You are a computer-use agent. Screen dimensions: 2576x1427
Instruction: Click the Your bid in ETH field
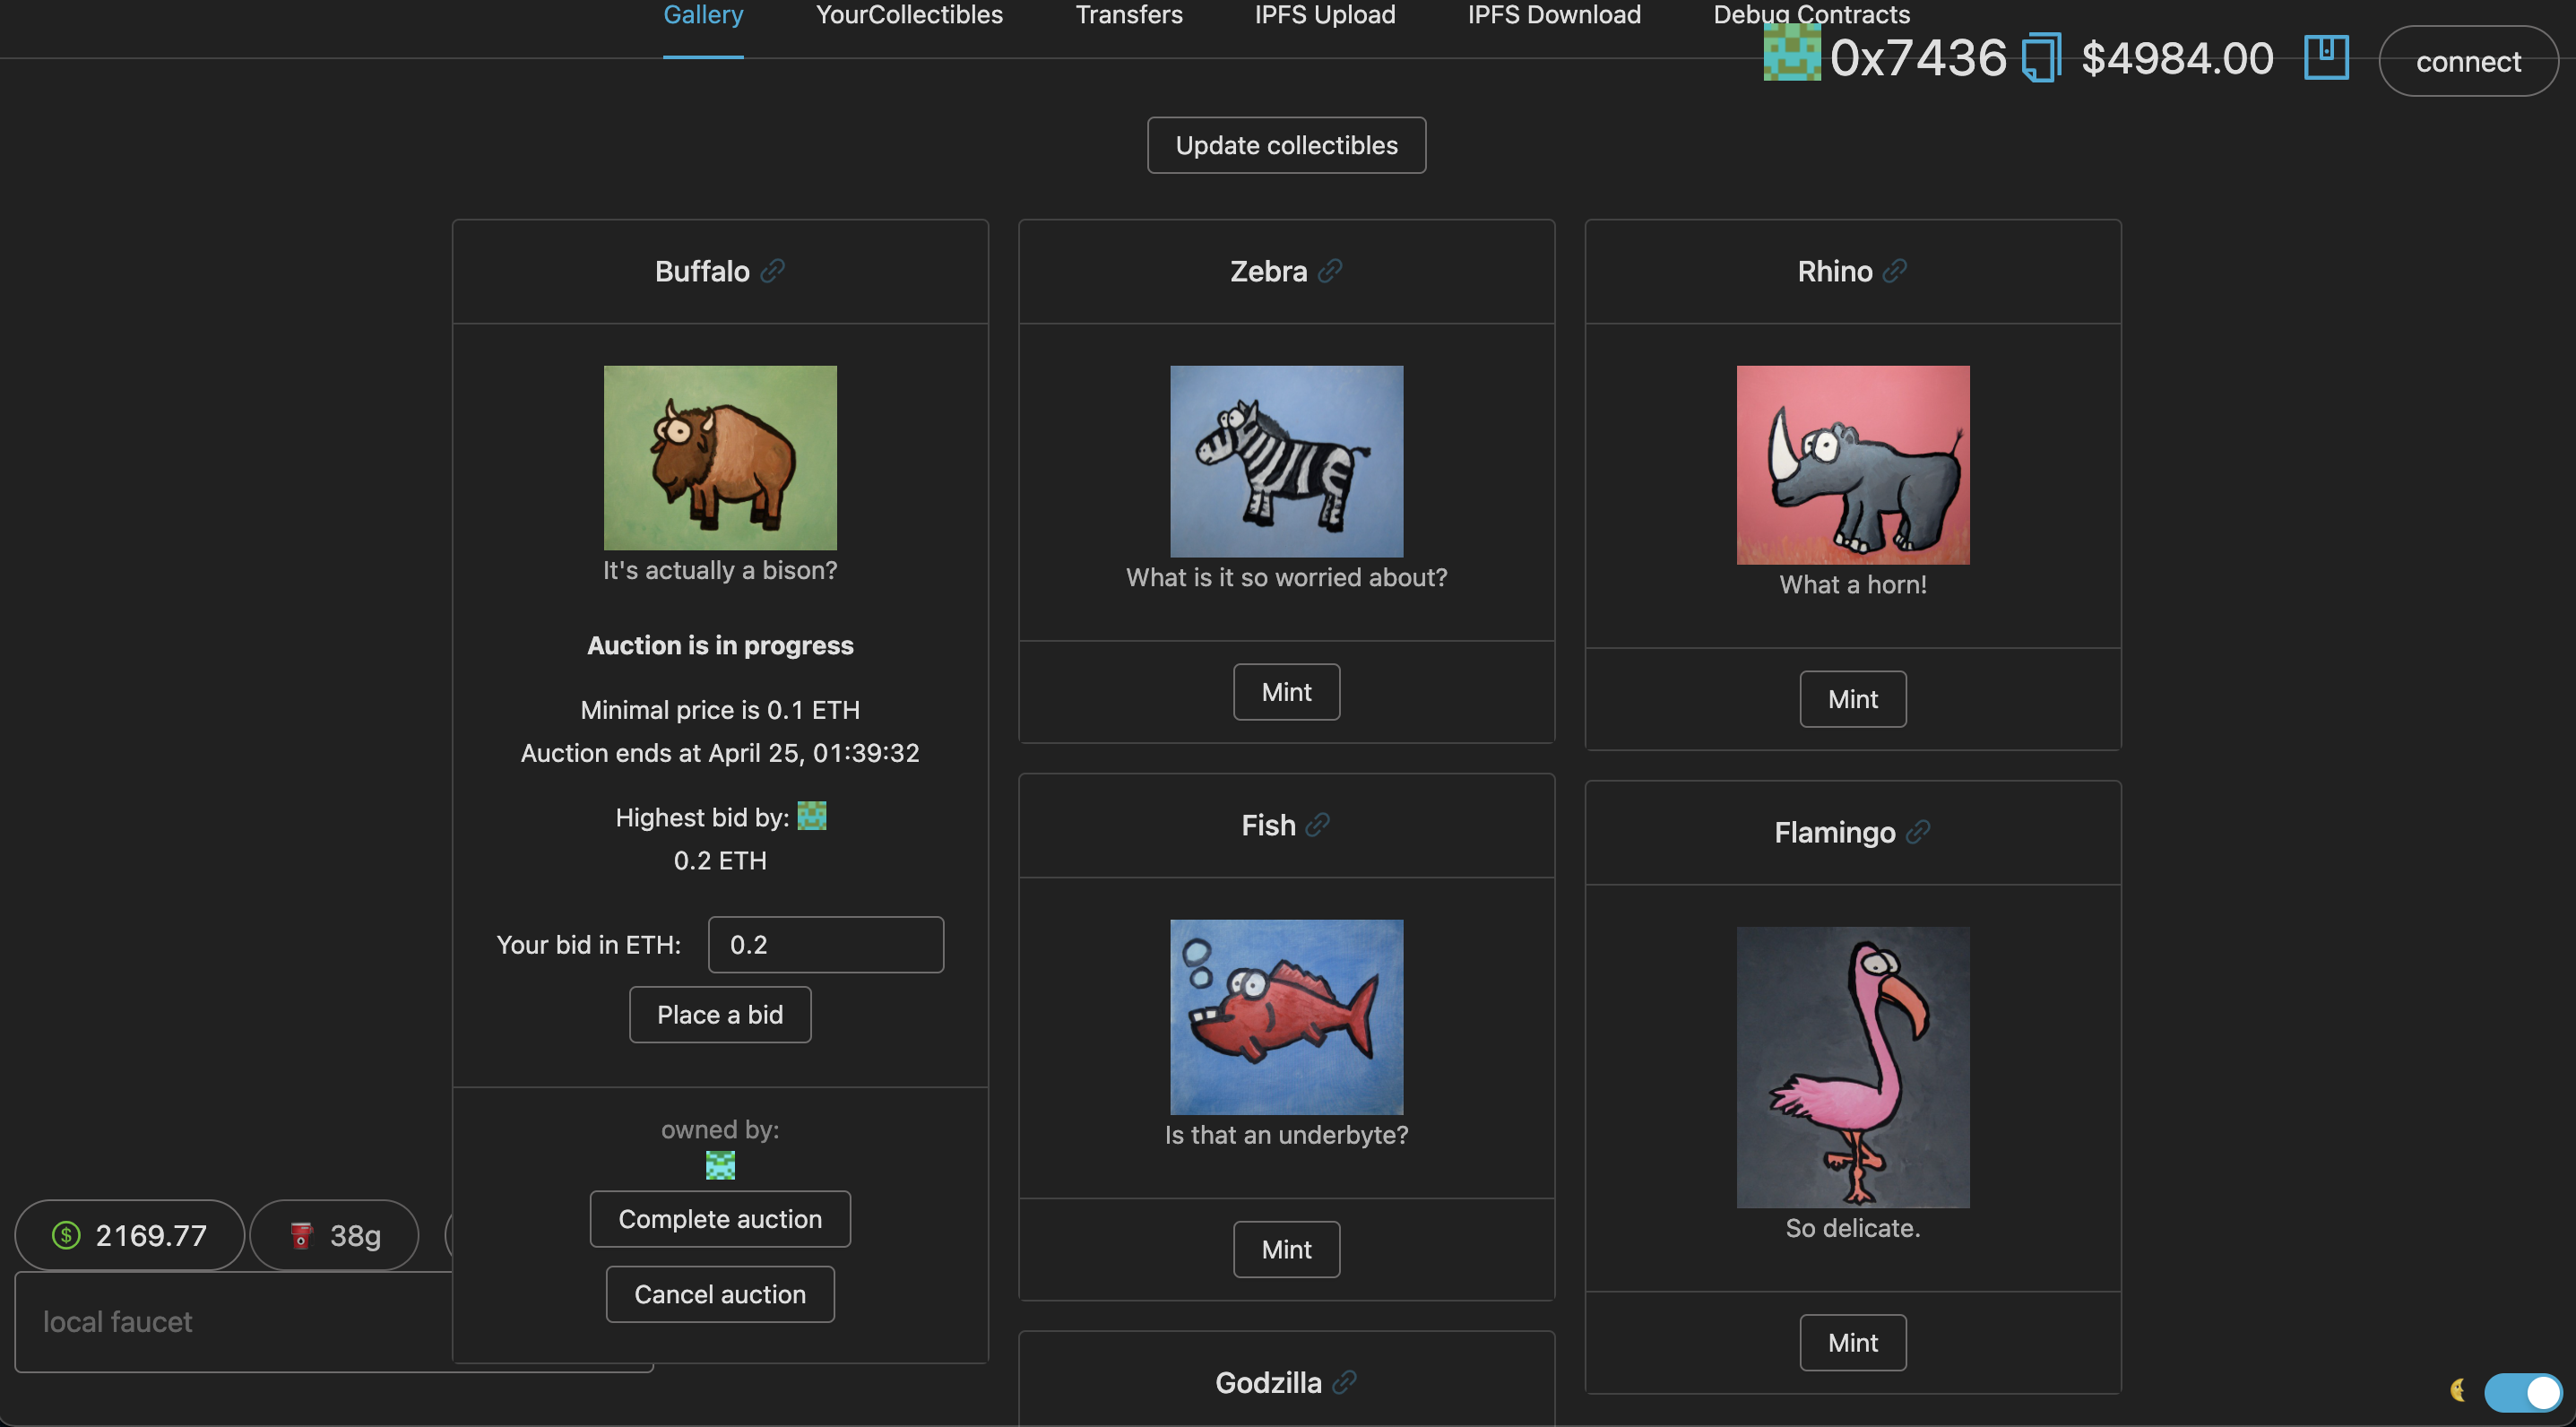[x=825, y=945]
